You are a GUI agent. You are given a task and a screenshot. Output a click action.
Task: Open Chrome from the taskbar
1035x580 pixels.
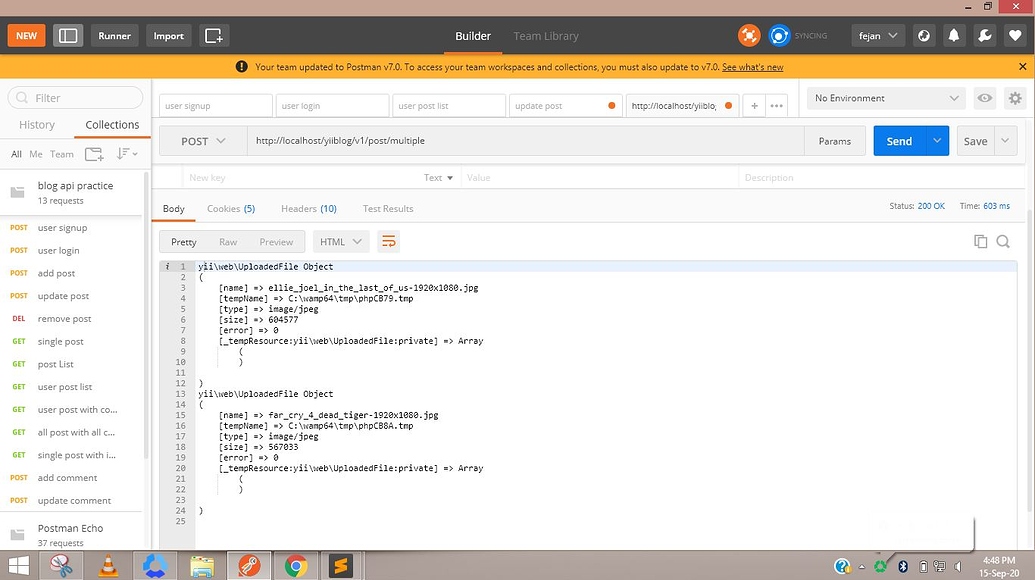(x=294, y=566)
